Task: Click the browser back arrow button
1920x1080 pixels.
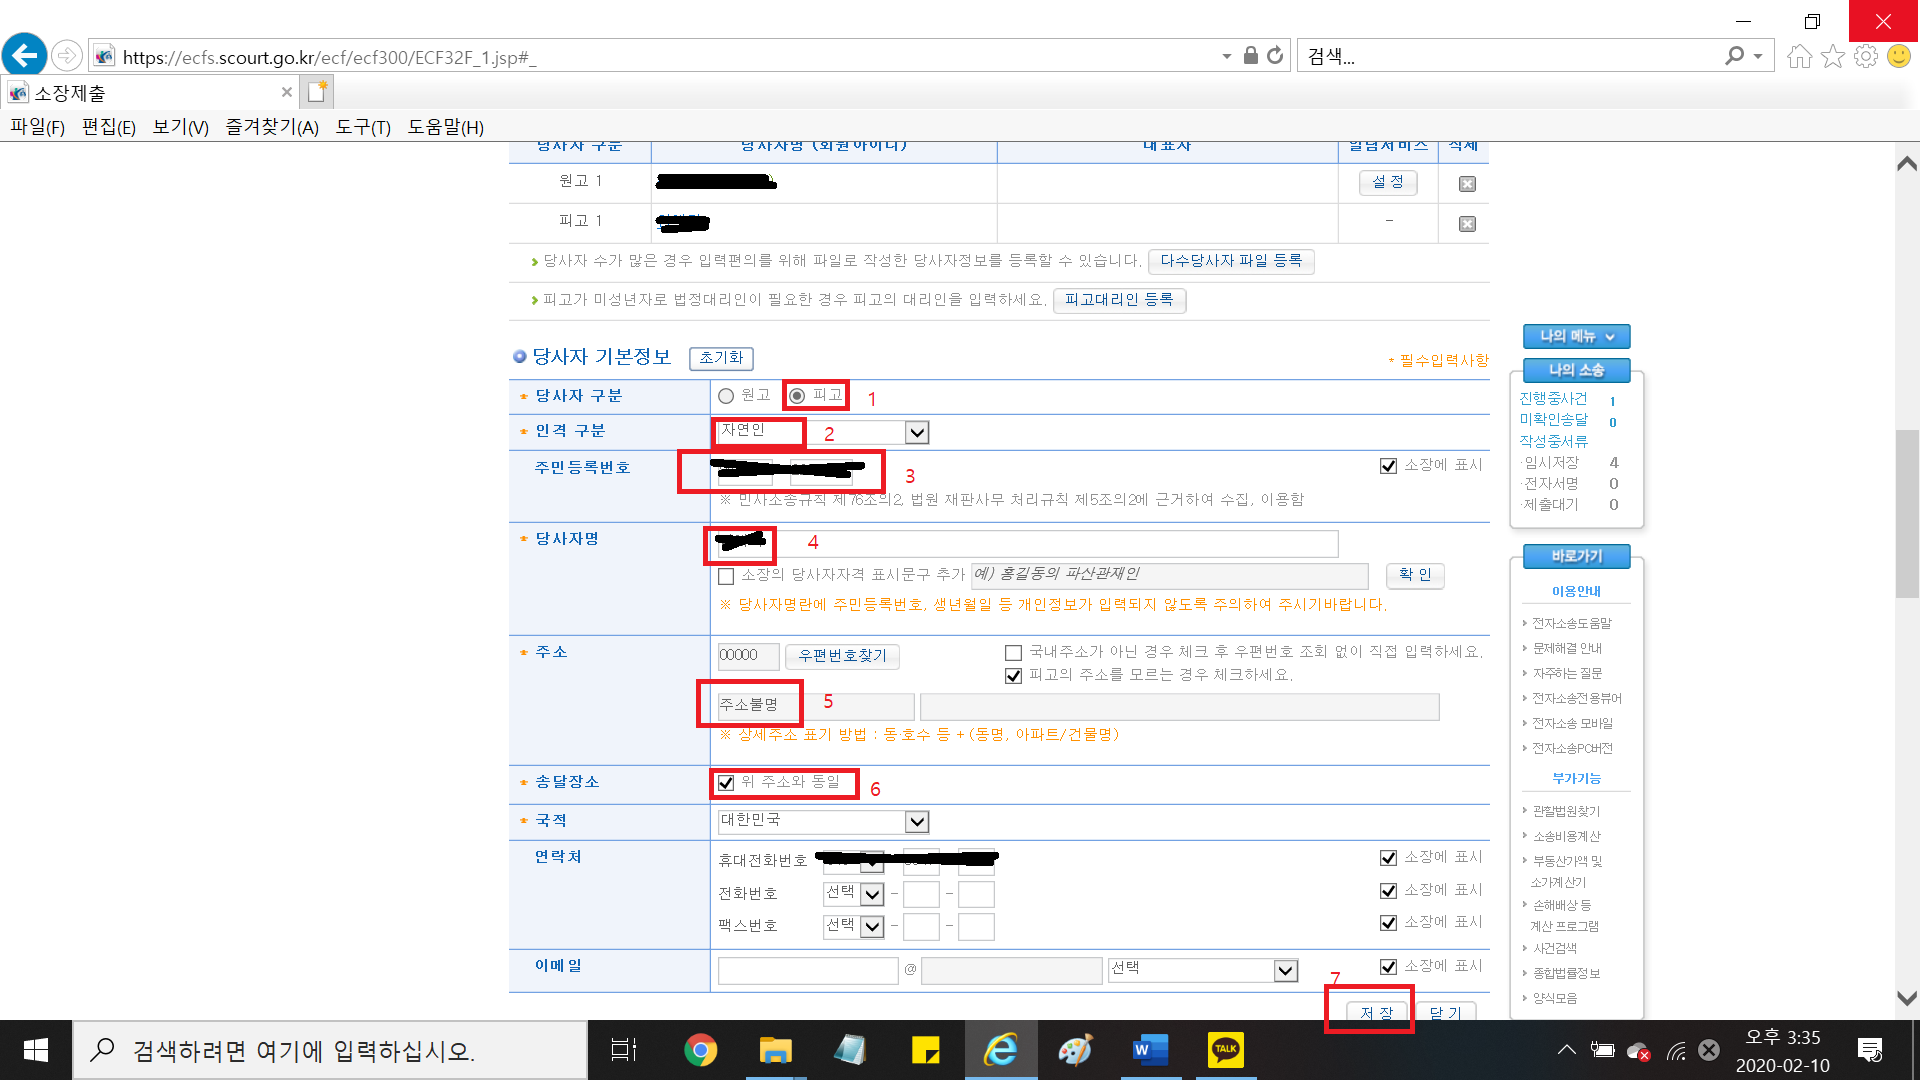Action: pyautogui.click(x=25, y=55)
